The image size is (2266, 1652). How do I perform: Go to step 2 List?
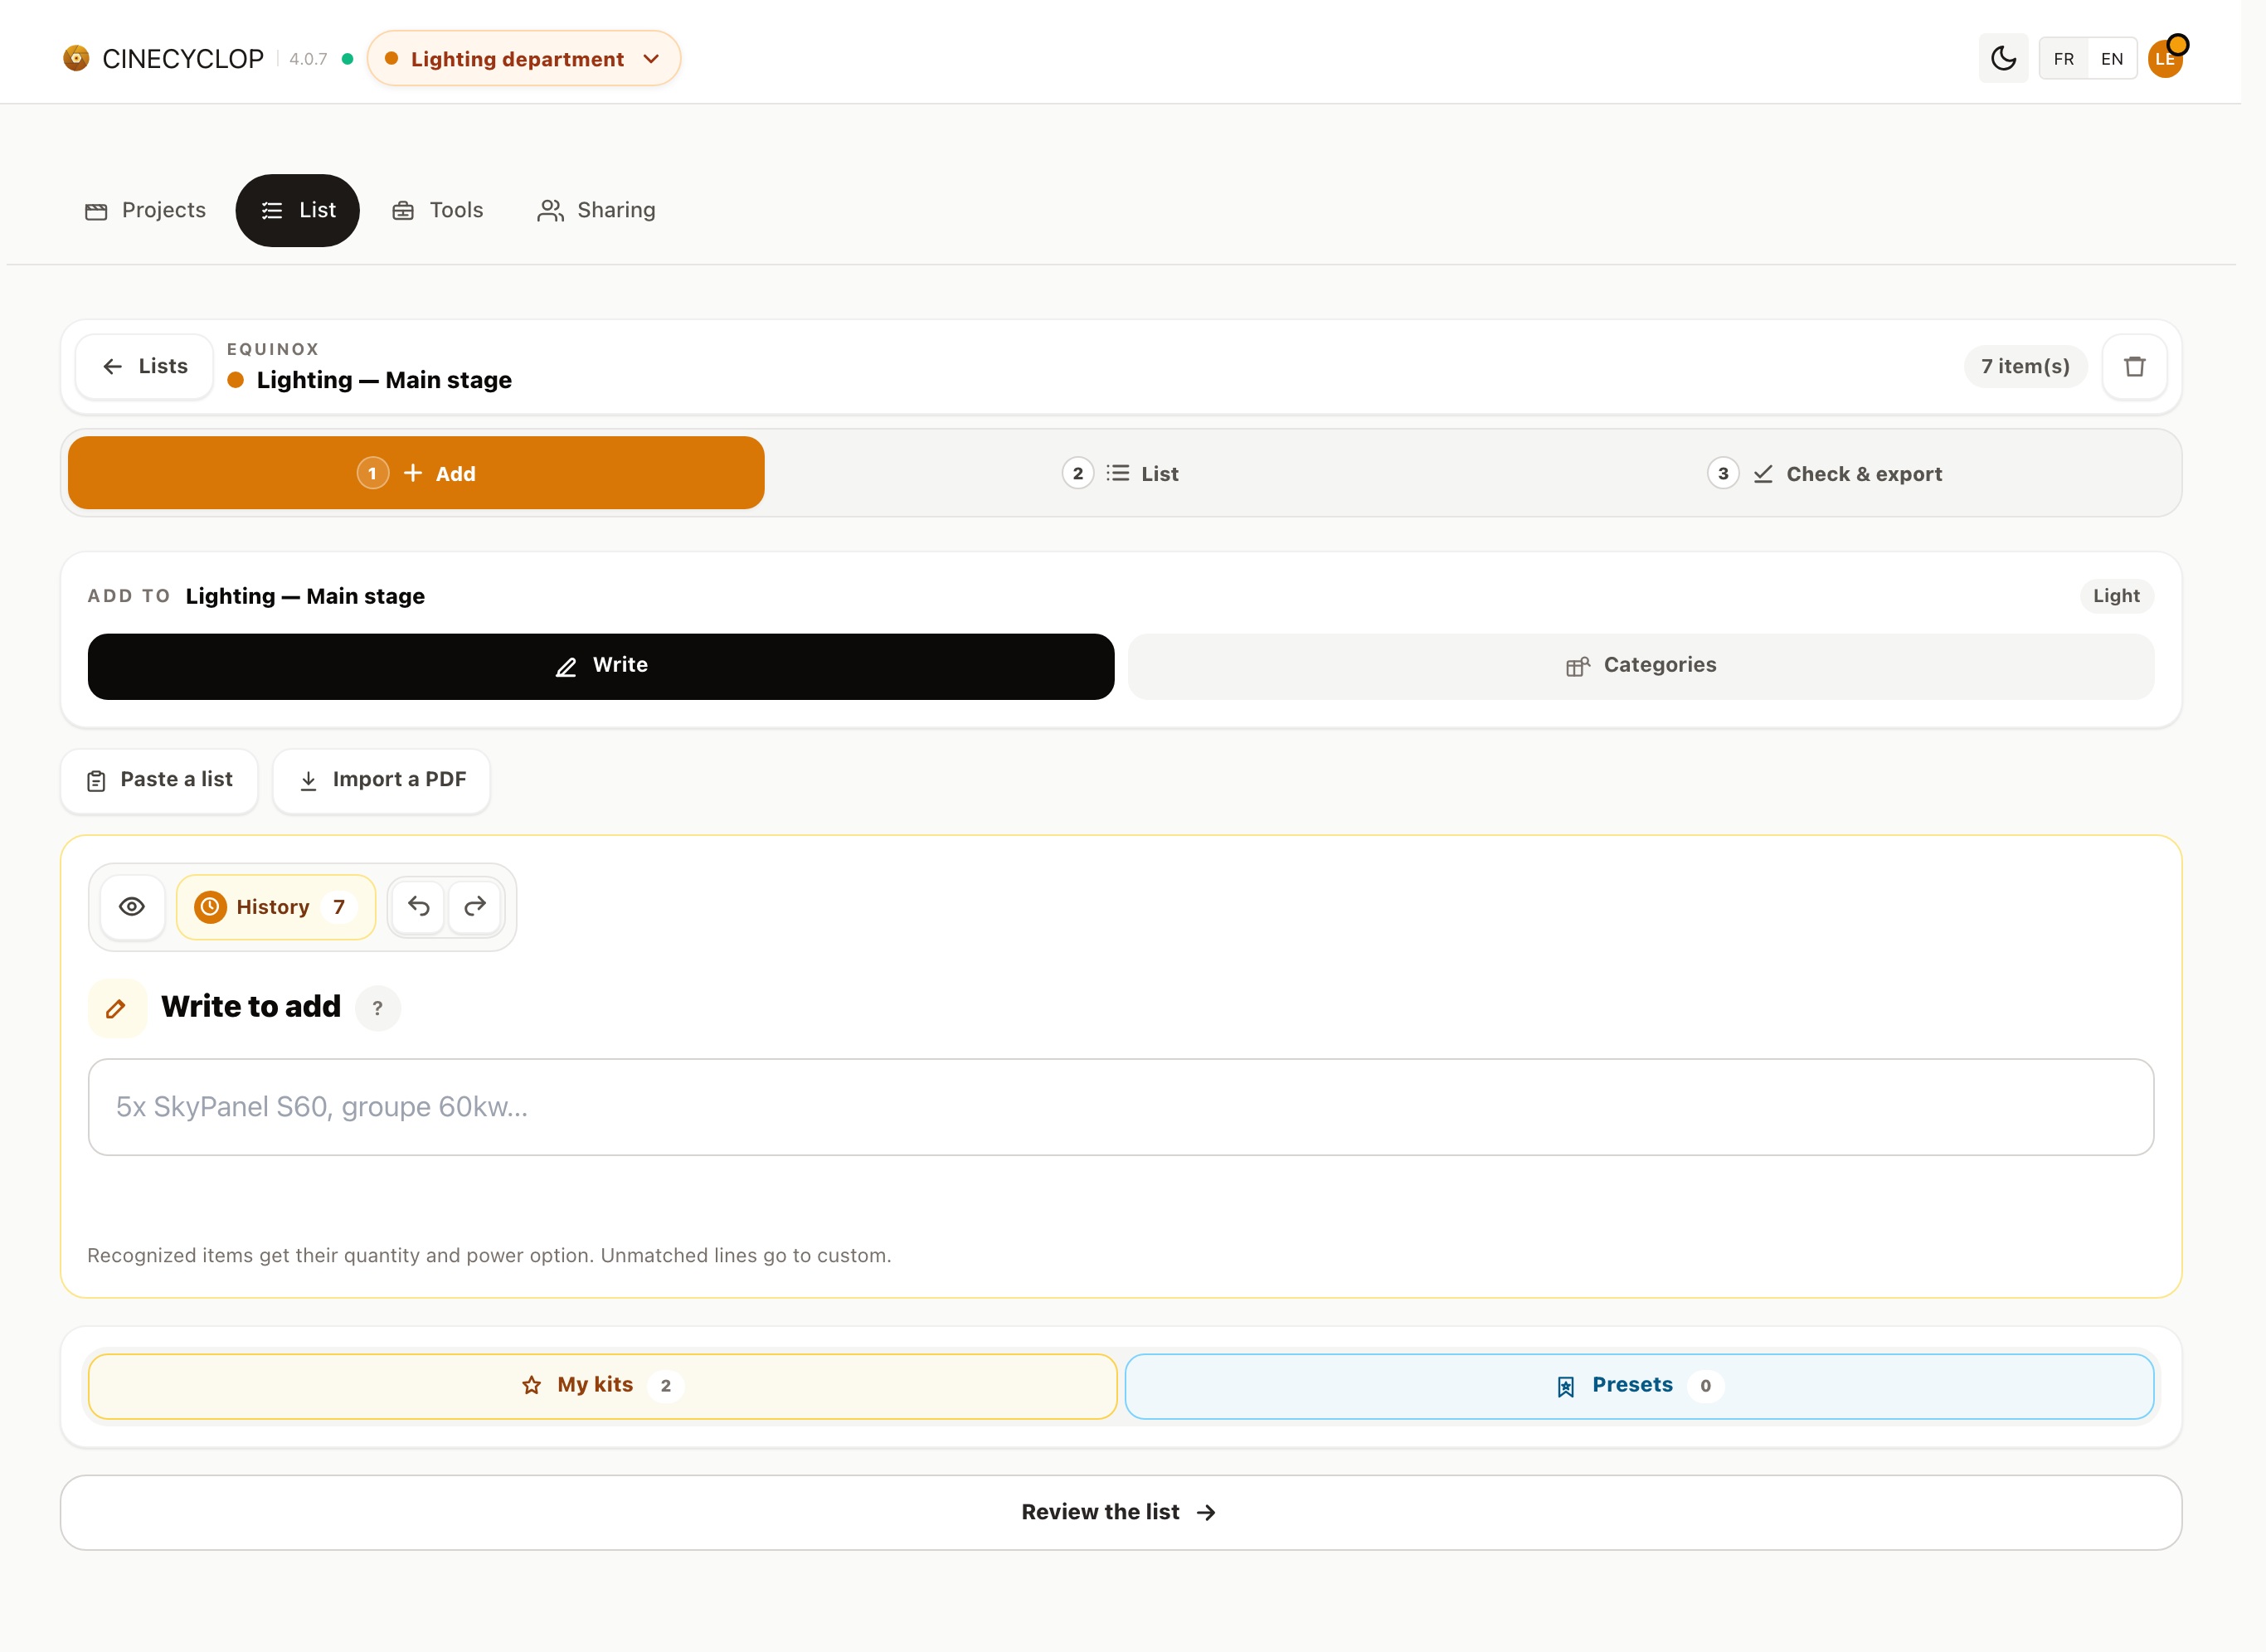pyautogui.click(x=1120, y=473)
